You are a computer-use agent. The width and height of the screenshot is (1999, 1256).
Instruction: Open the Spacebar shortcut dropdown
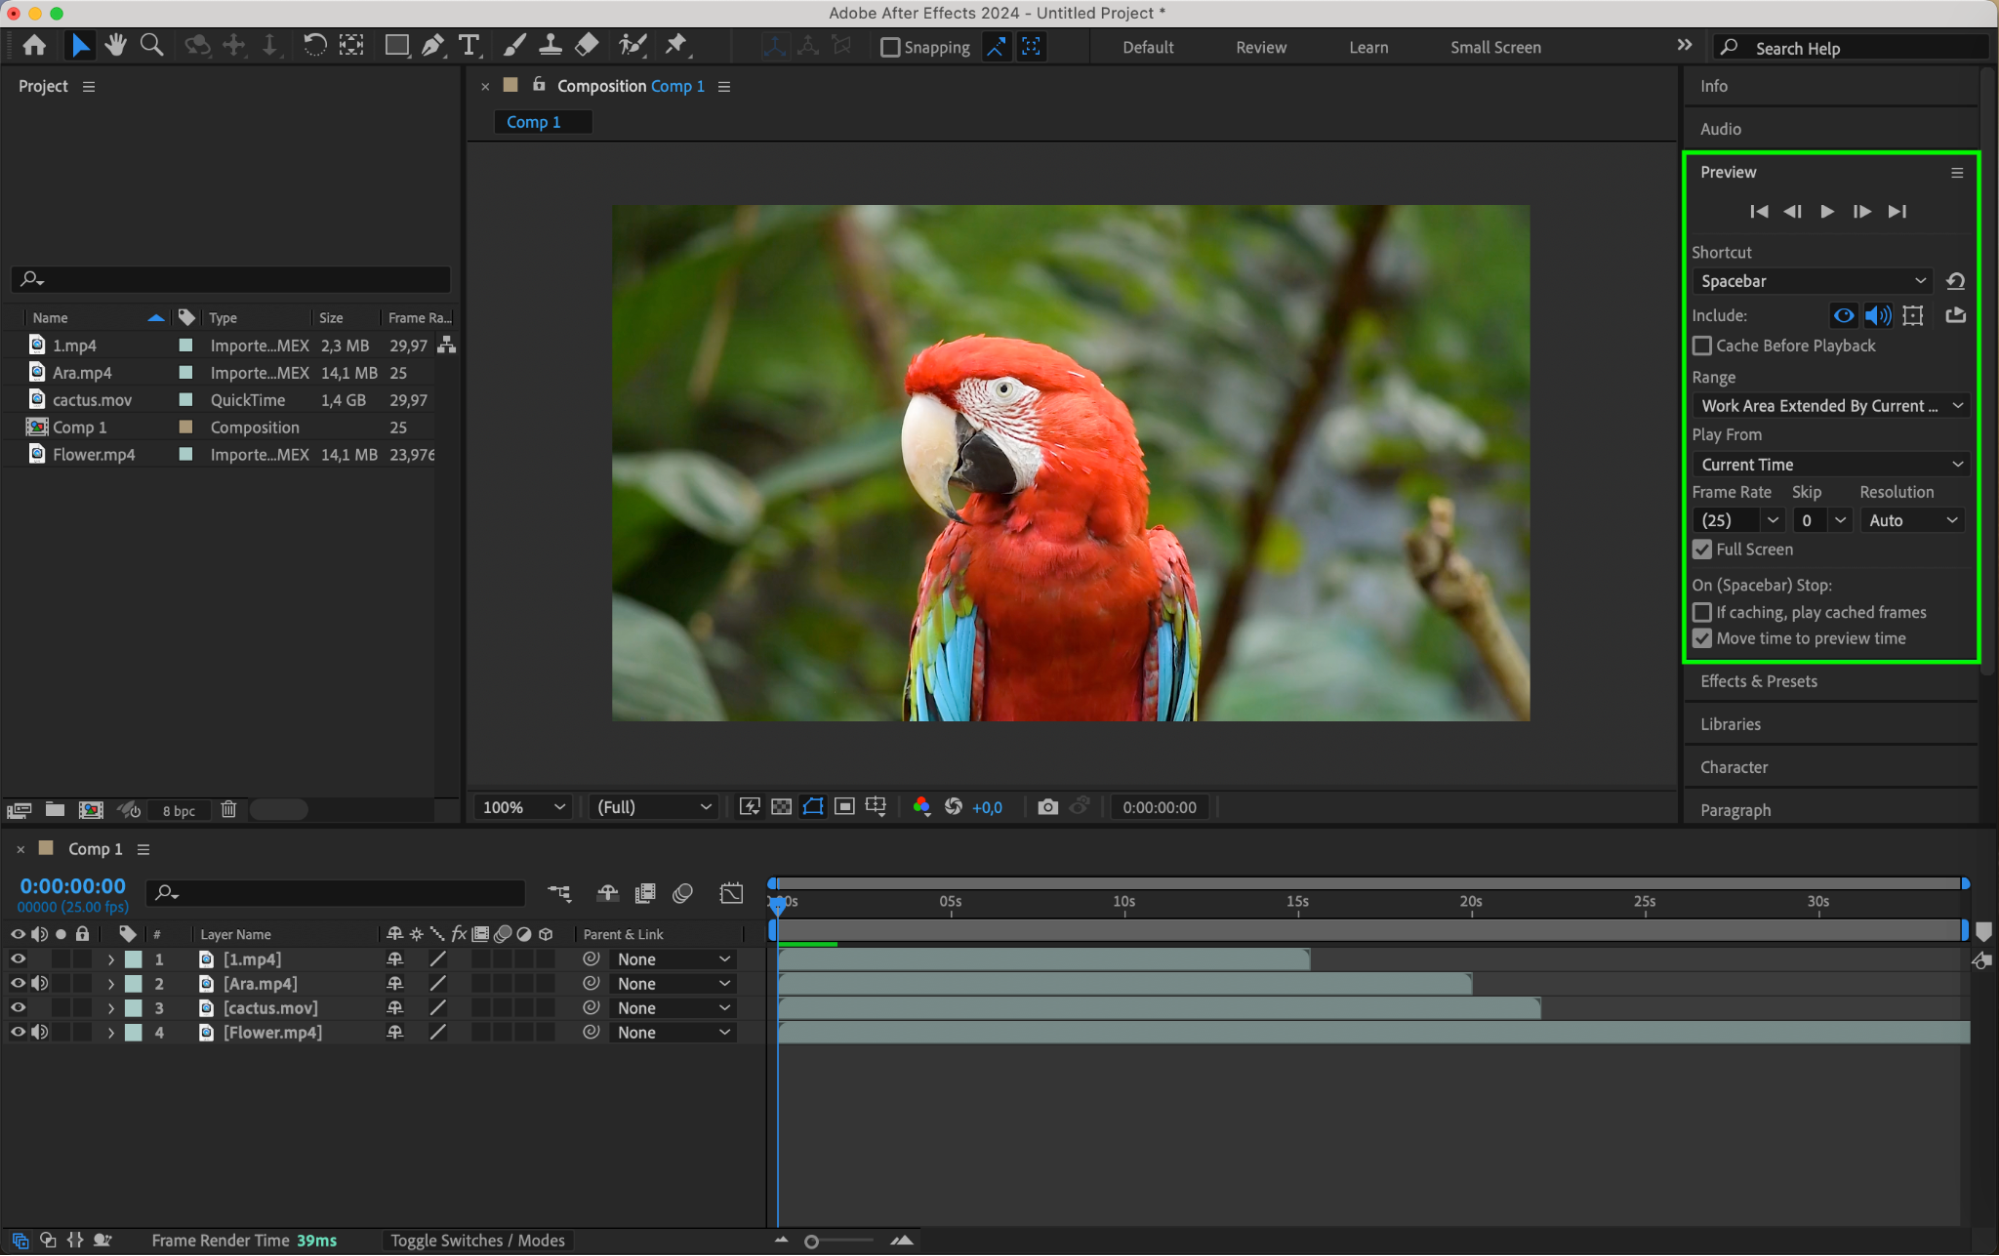[x=1812, y=281]
